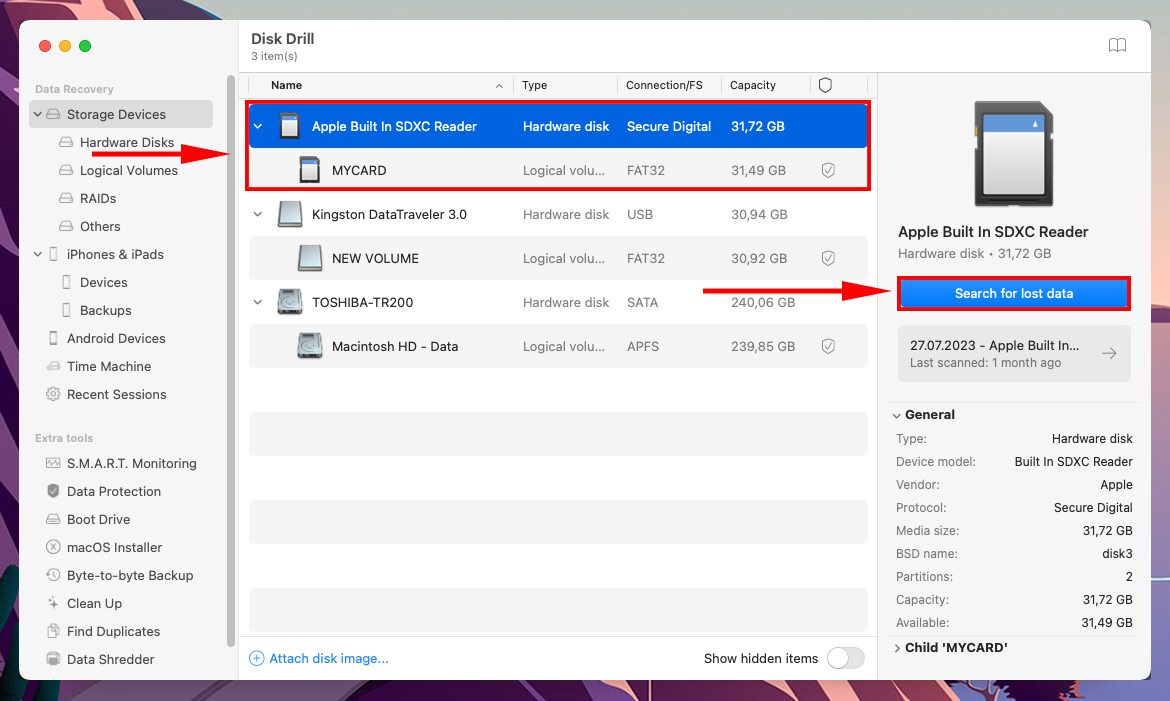Screen dimensions: 1170x701
Task: Select Logical Volumes in the sidebar
Action: click(128, 170)
